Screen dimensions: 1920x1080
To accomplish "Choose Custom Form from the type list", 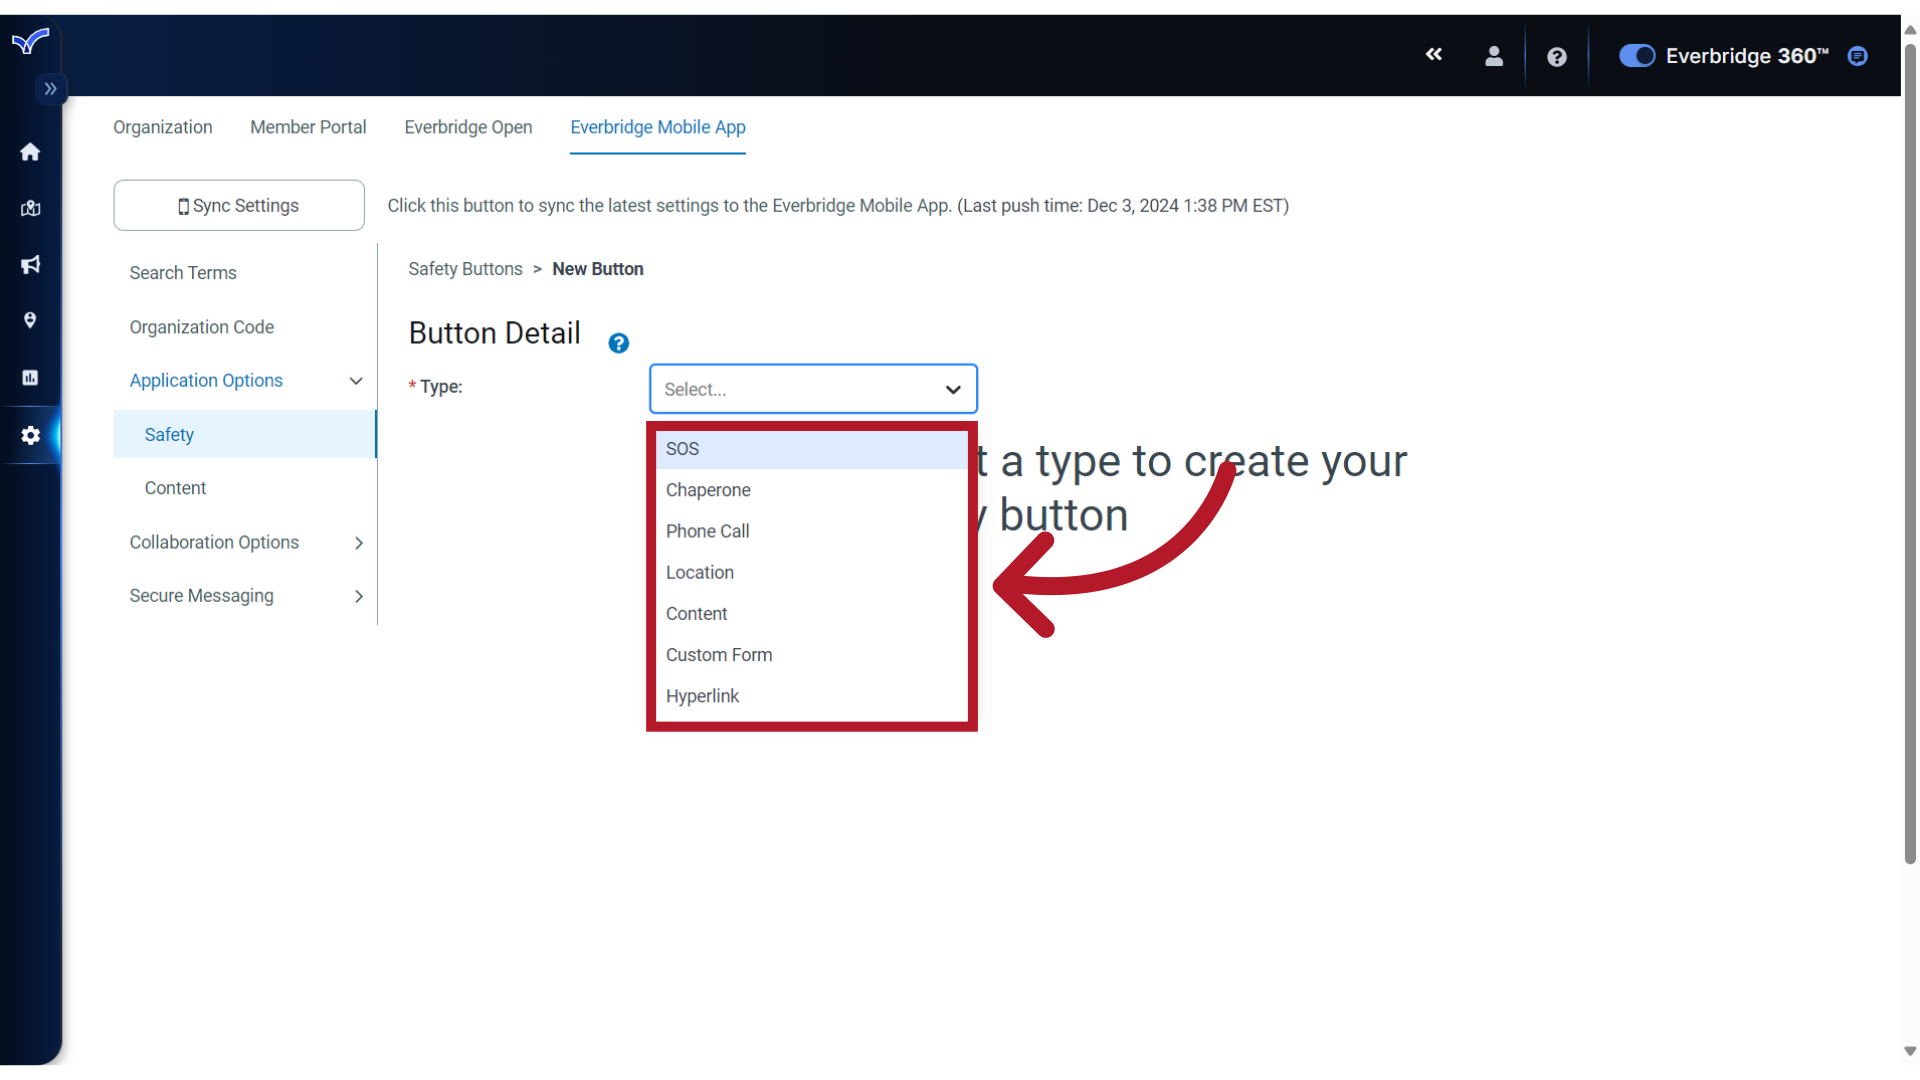I will (812, 655).
